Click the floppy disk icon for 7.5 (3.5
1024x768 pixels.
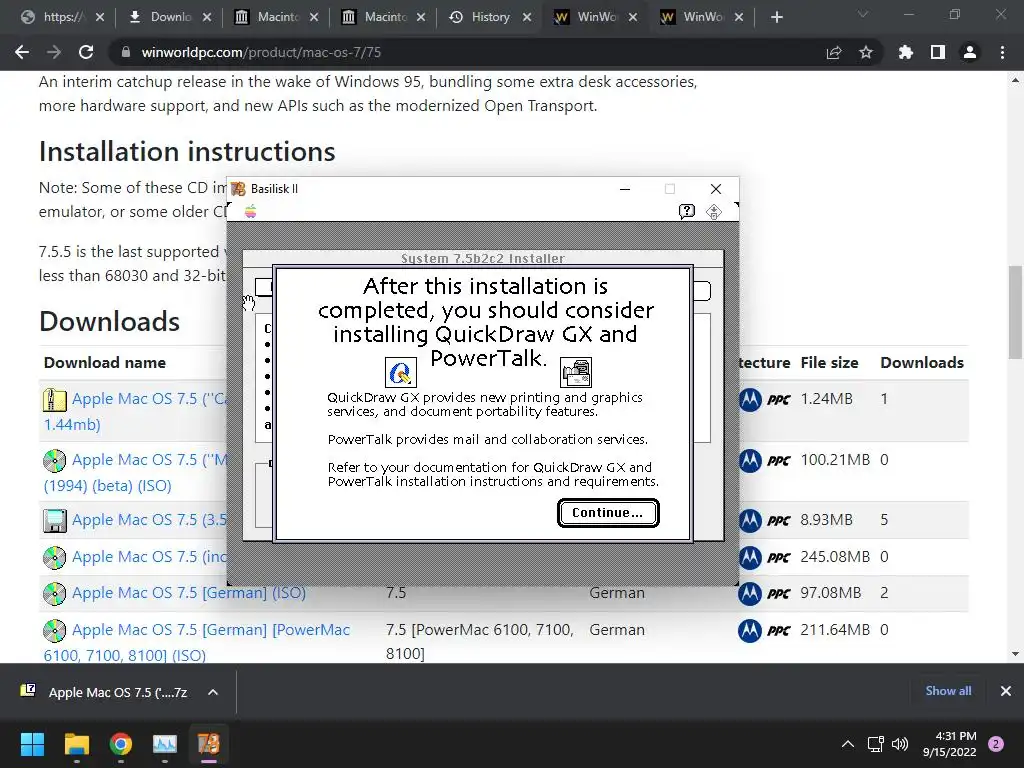coord(54,520)
